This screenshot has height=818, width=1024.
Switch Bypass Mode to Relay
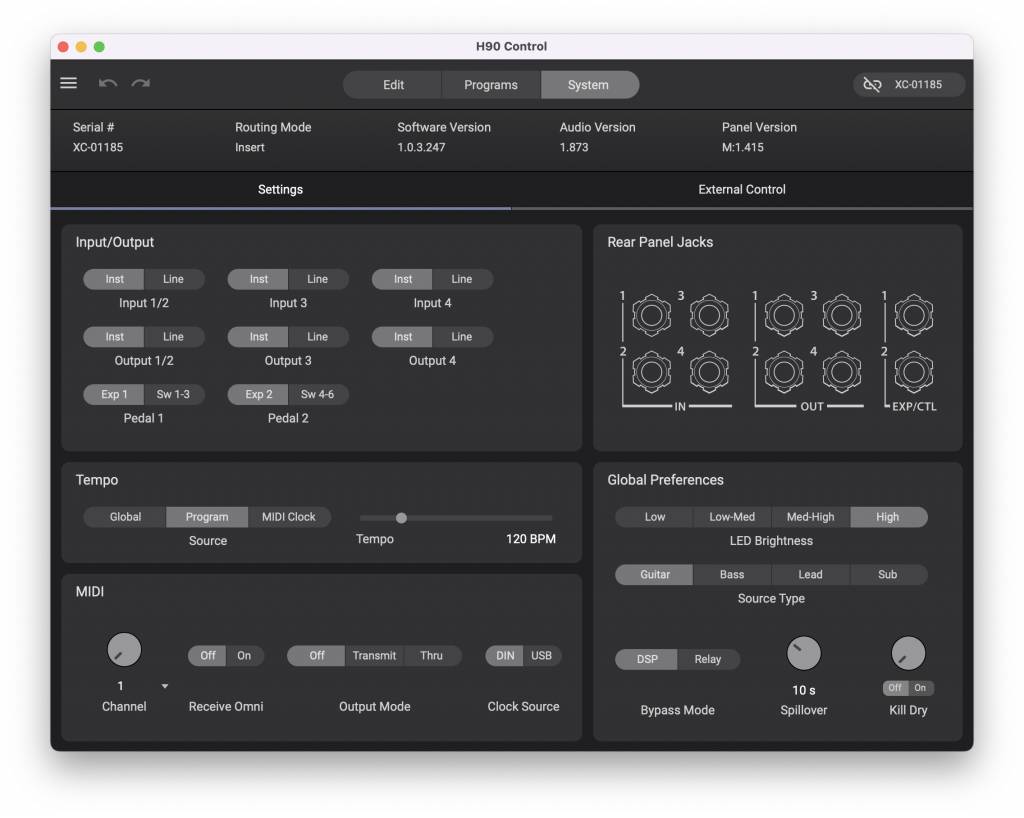point(710,660)
